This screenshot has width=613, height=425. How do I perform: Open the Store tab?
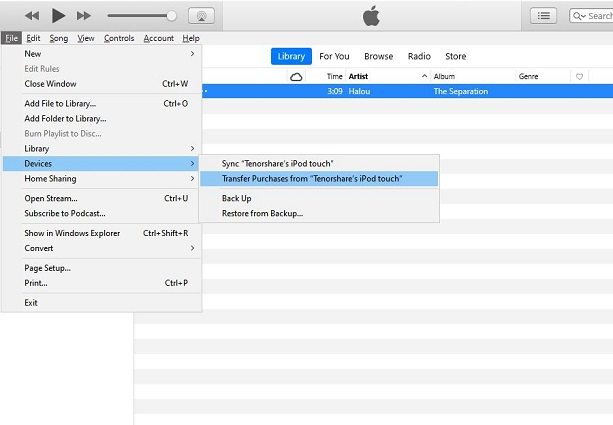click(x=455, y=57)
